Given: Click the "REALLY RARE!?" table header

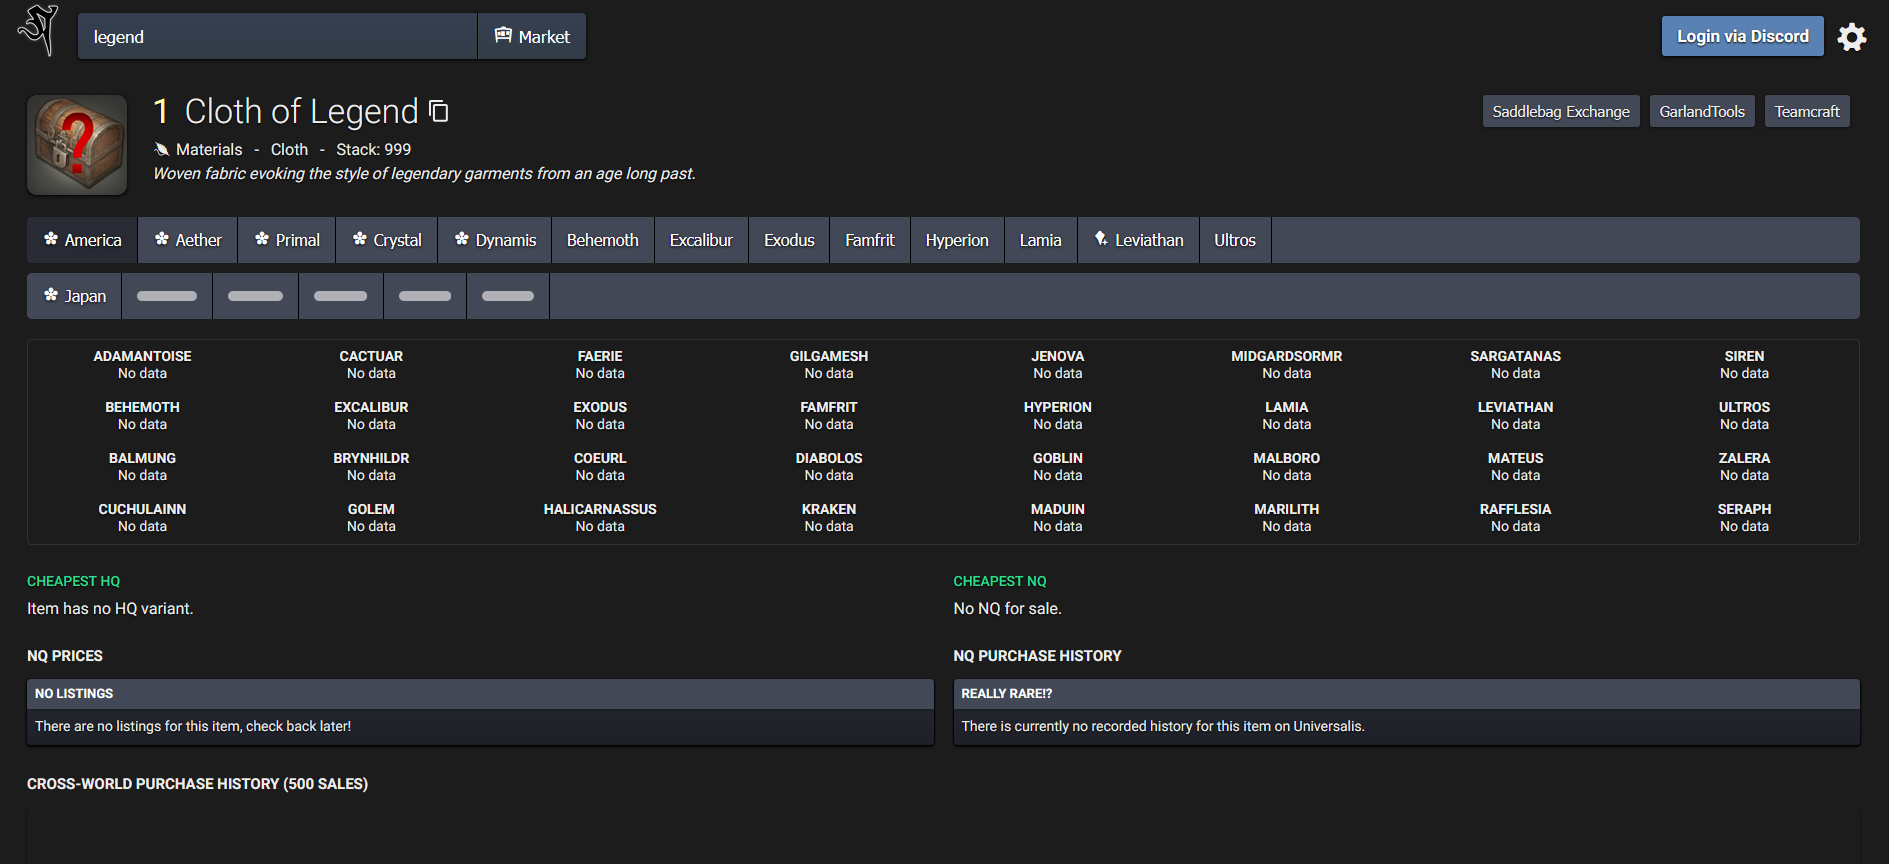Looking at the screenshot, I should [x=1406, y=694].
